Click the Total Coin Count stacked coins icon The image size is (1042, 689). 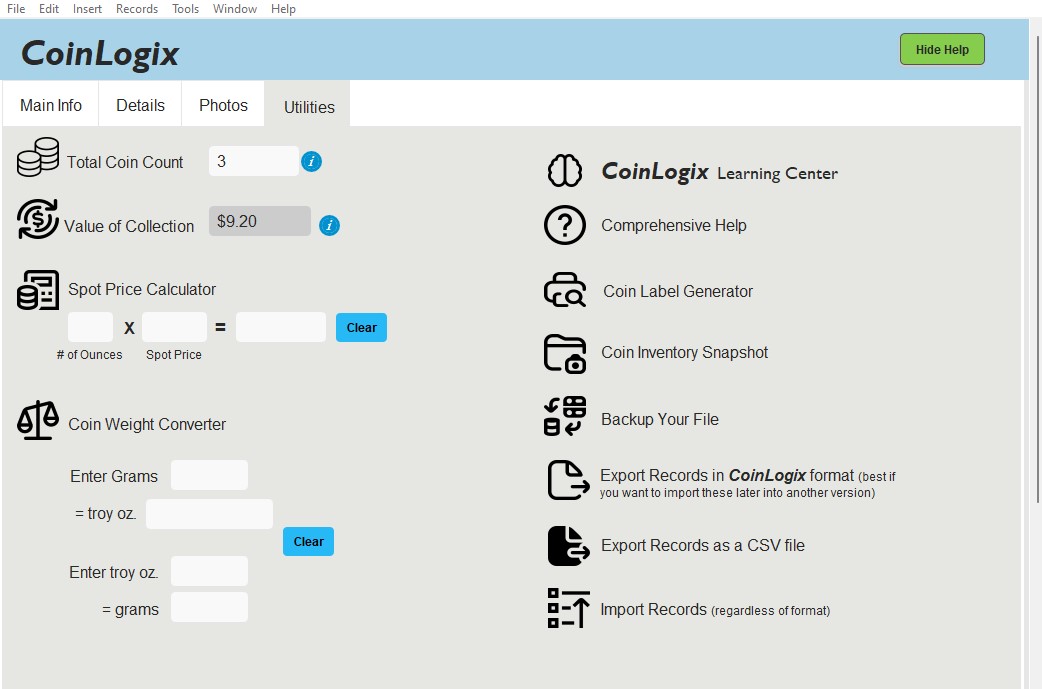38,157
